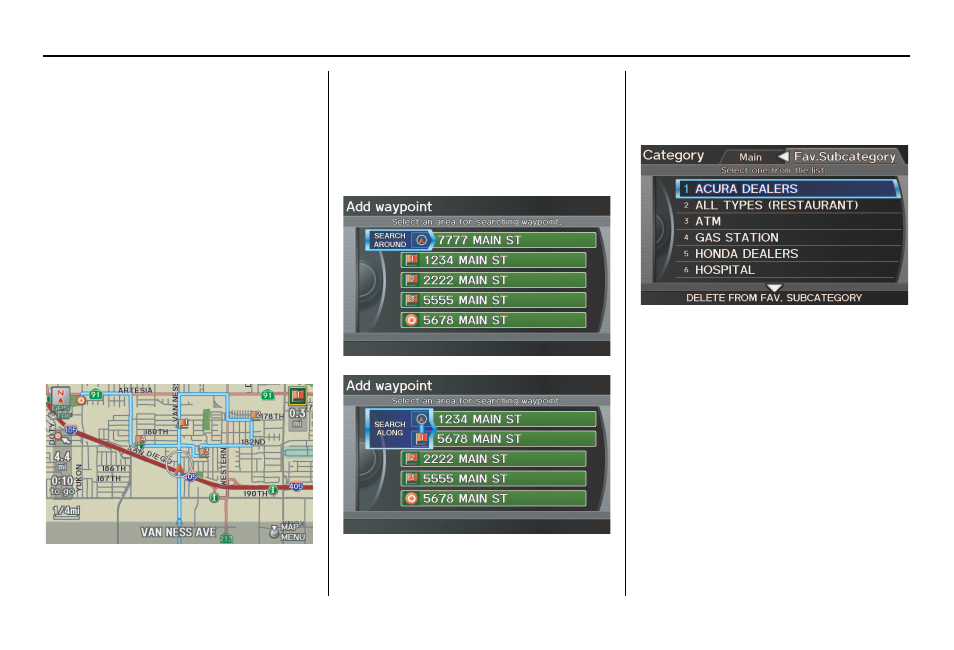Click the current-position icon beside 7777 MAIN ST

point(421,240)
